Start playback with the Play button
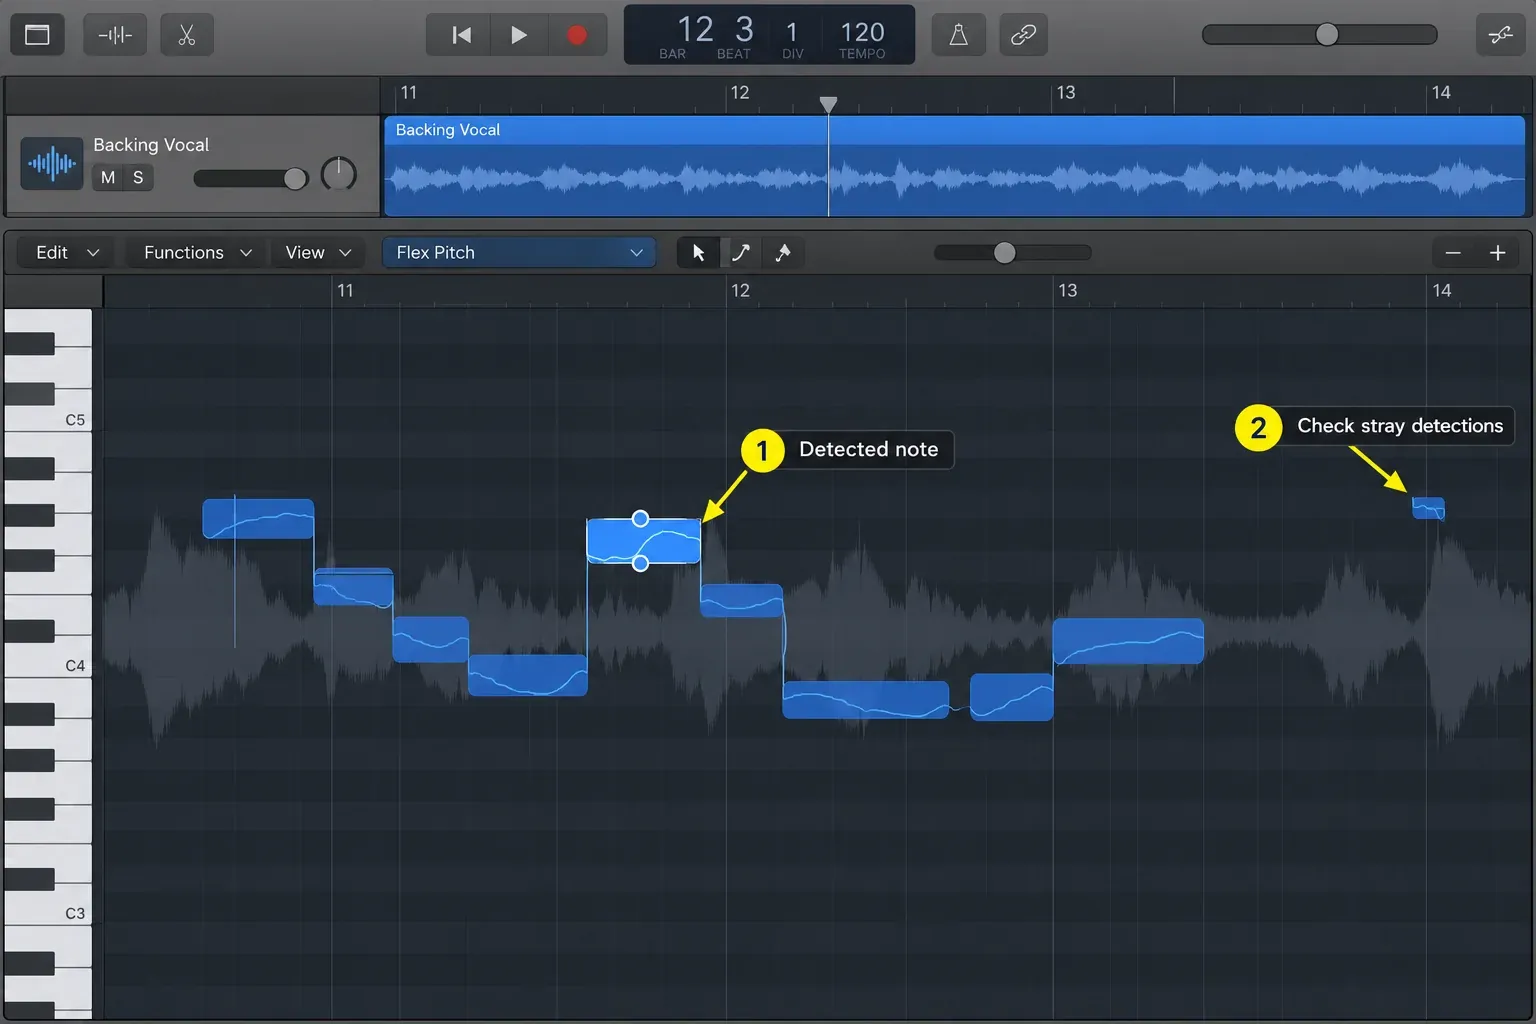Viewport: 1536px width, 1024px height. 518,35
